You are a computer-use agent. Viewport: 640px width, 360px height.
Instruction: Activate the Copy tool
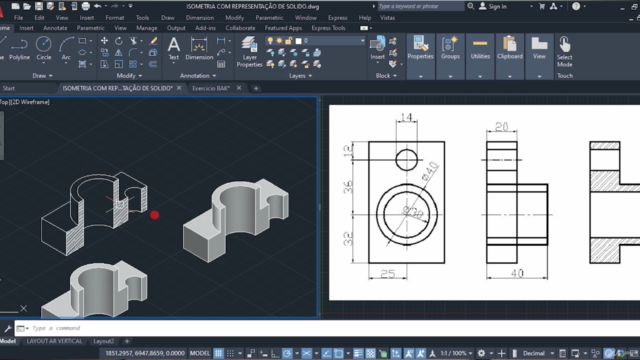104,53
